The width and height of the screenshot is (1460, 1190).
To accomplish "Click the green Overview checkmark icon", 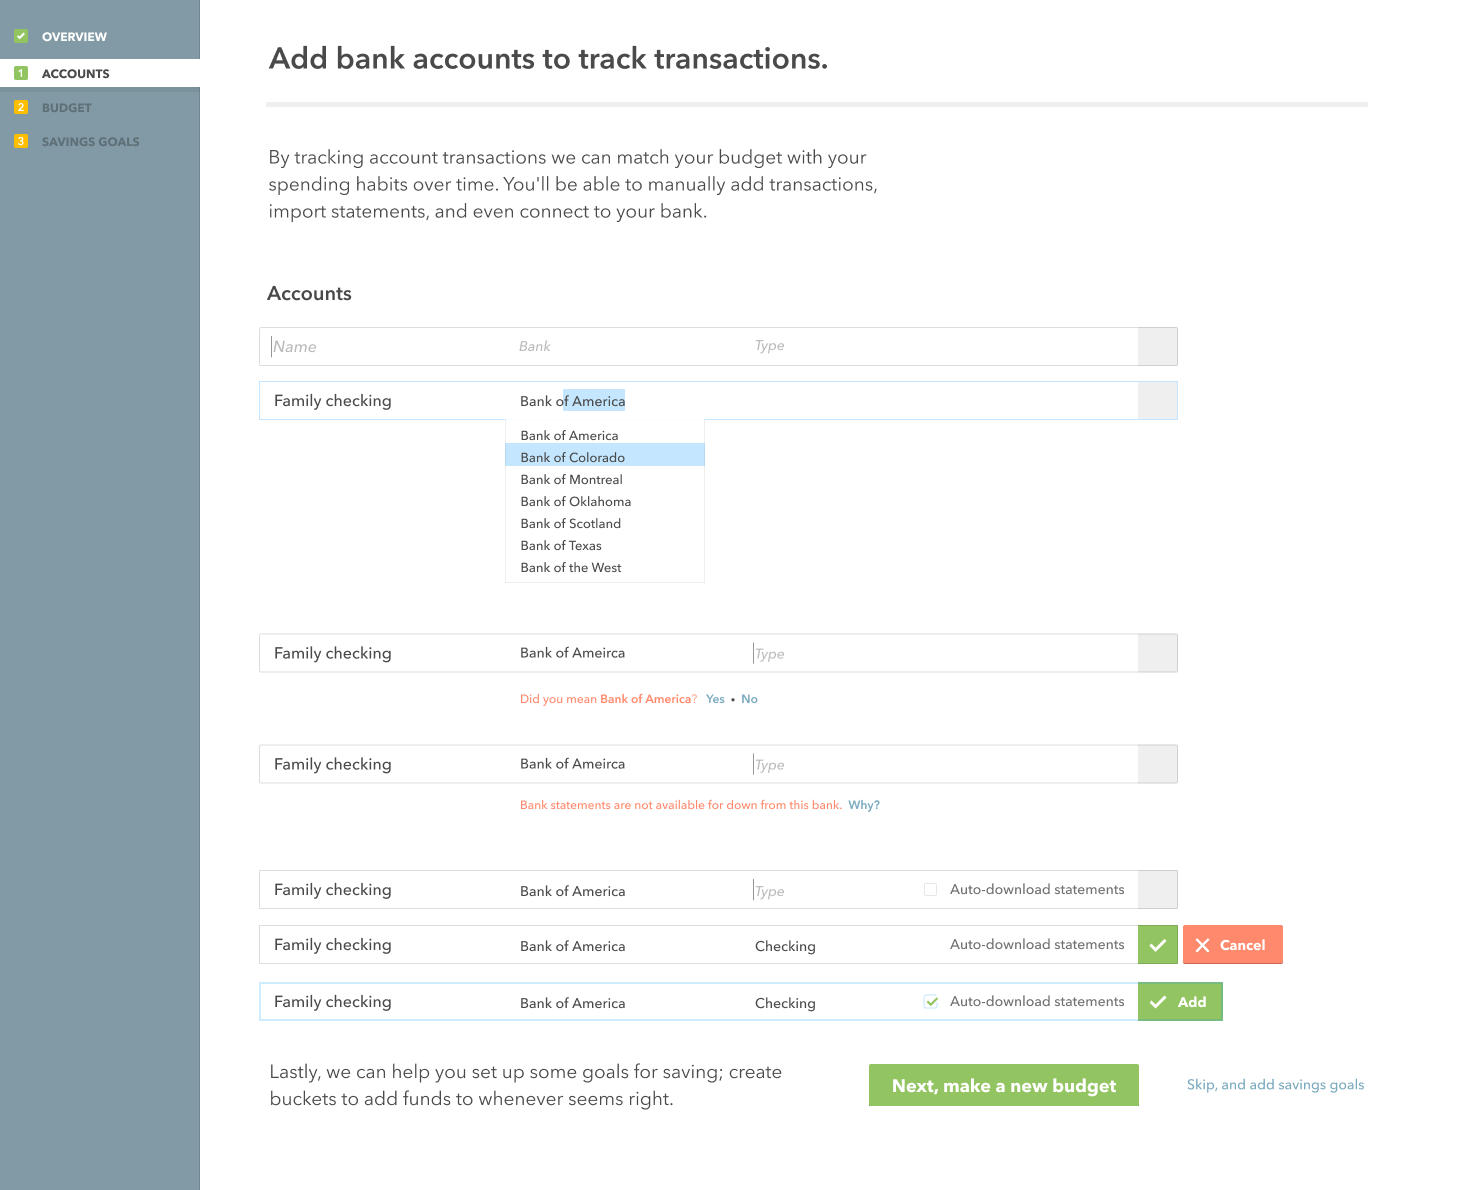I will point(21,36).
